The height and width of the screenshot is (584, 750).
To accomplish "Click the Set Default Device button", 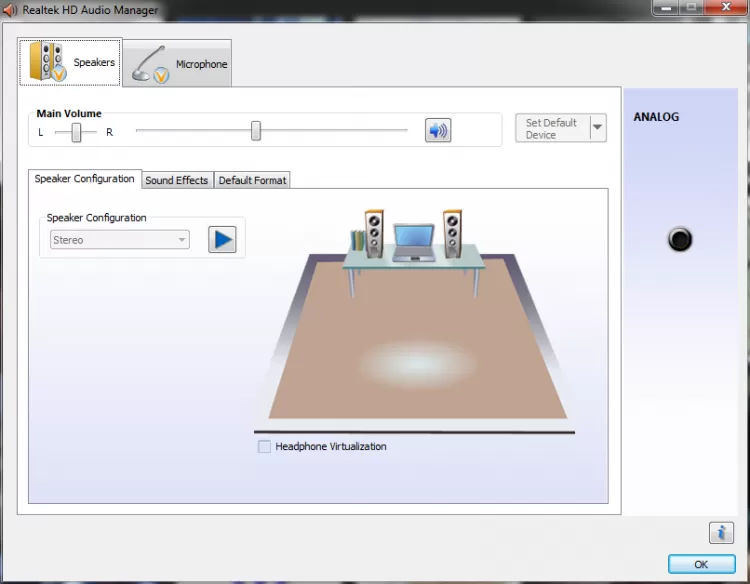I will pyautogui.click(x=552, y=128).
